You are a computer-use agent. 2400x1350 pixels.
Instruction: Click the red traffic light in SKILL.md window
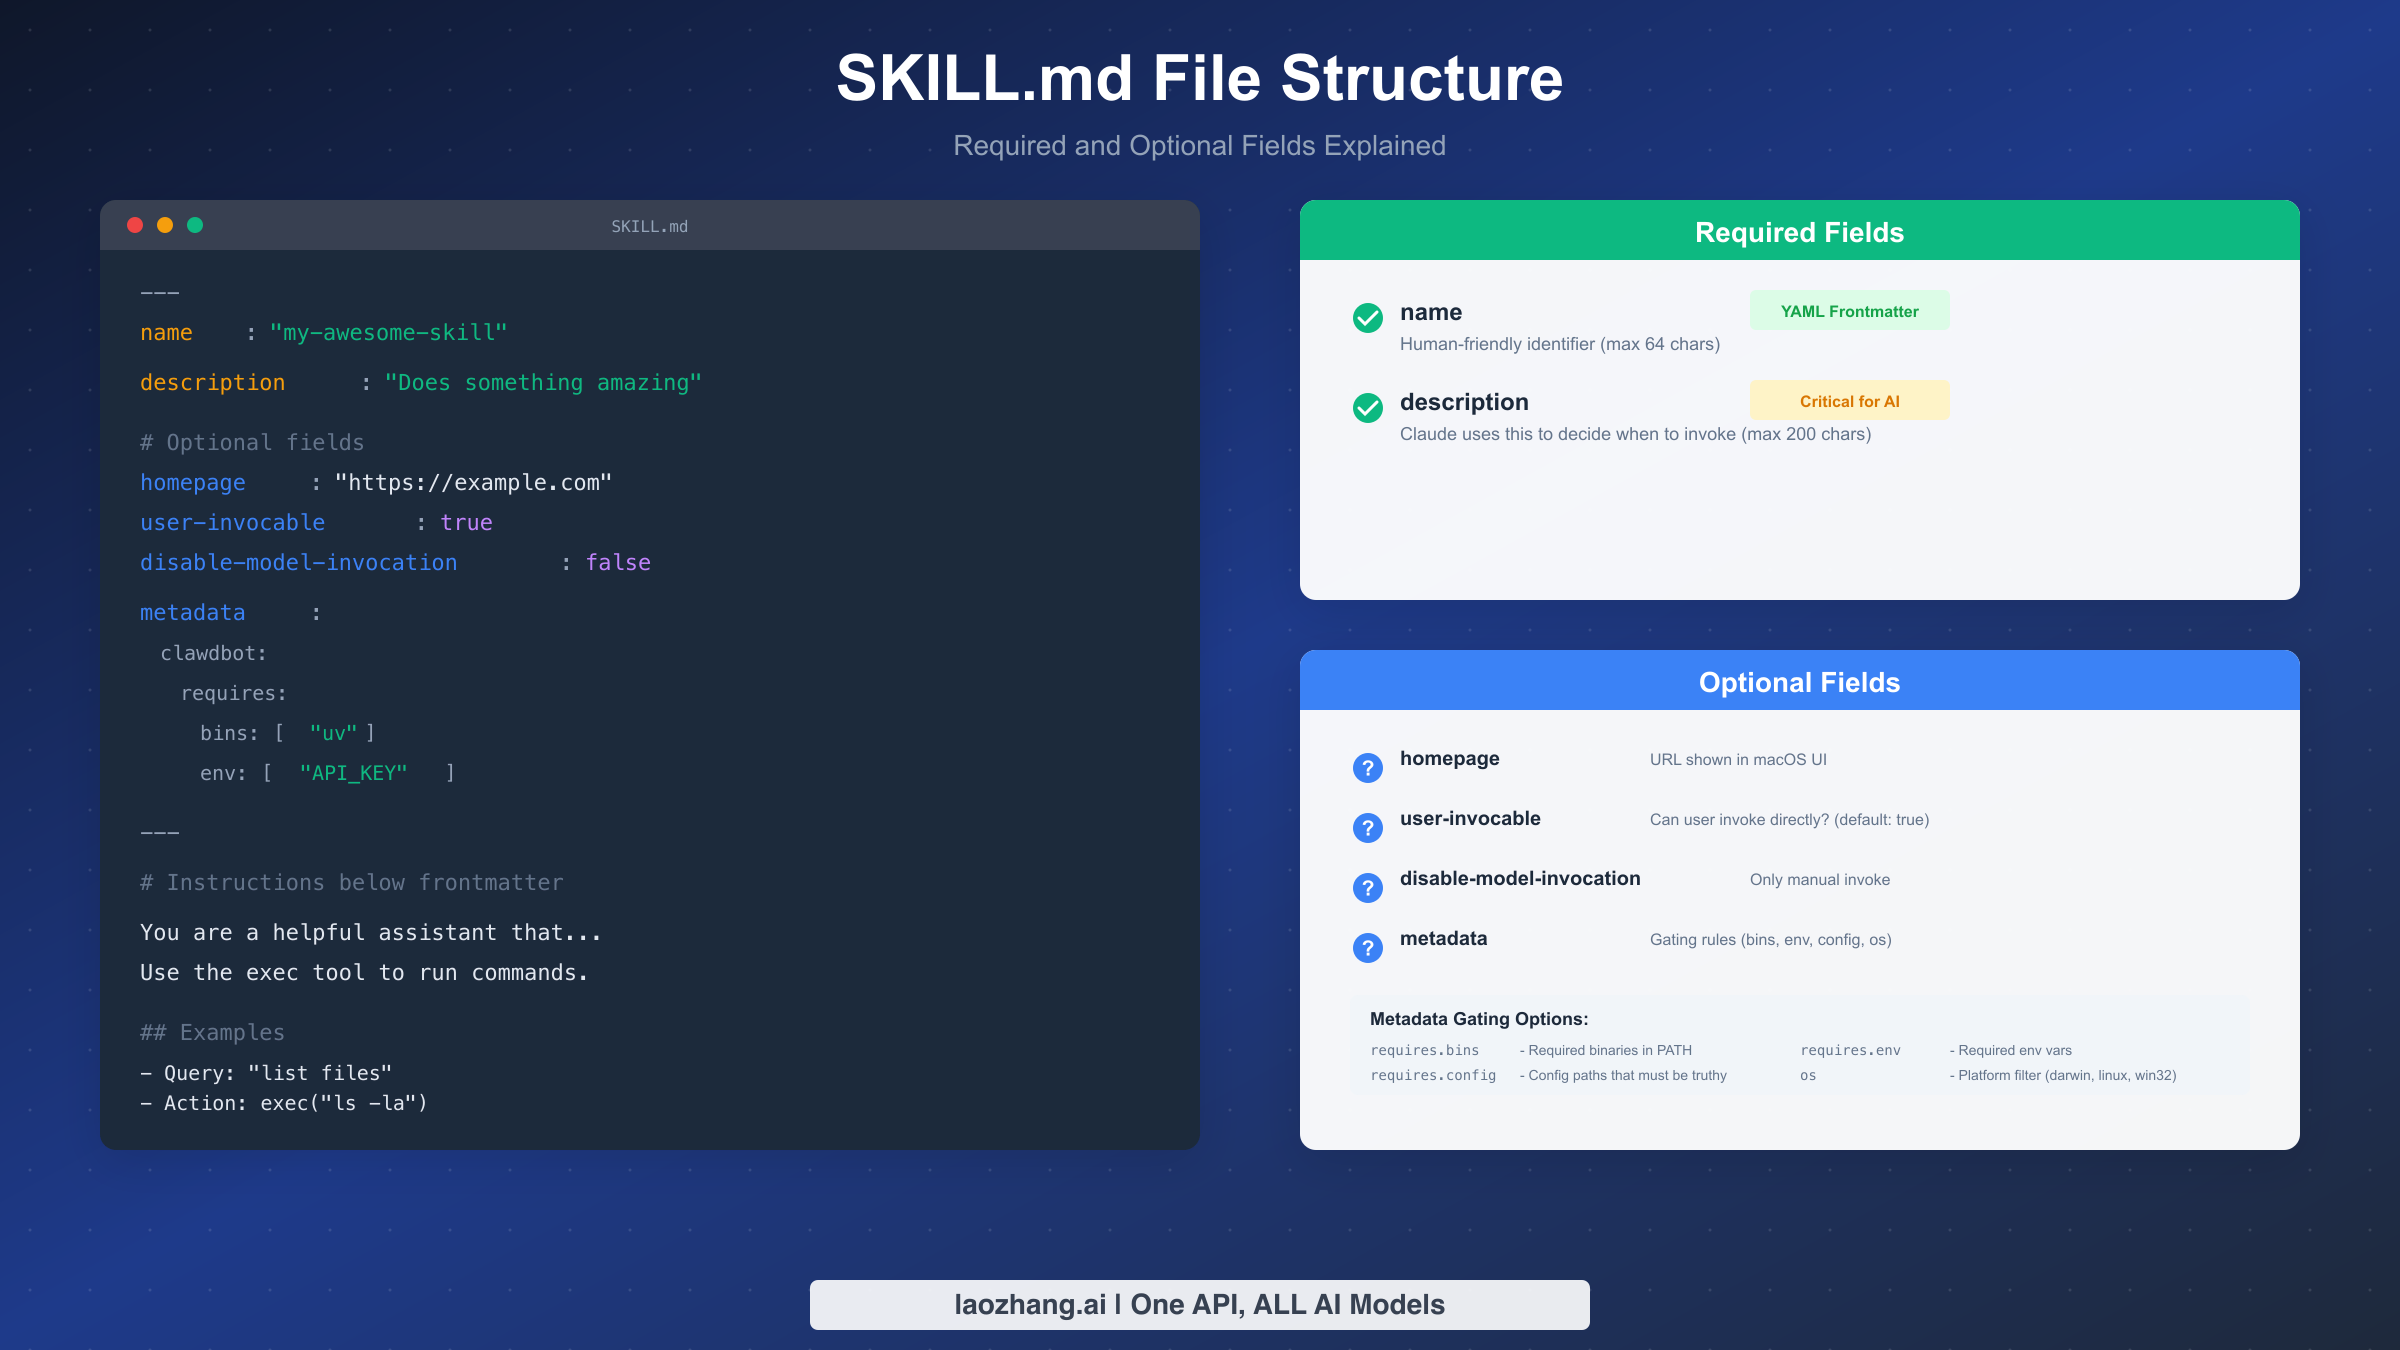click(135, 225)
